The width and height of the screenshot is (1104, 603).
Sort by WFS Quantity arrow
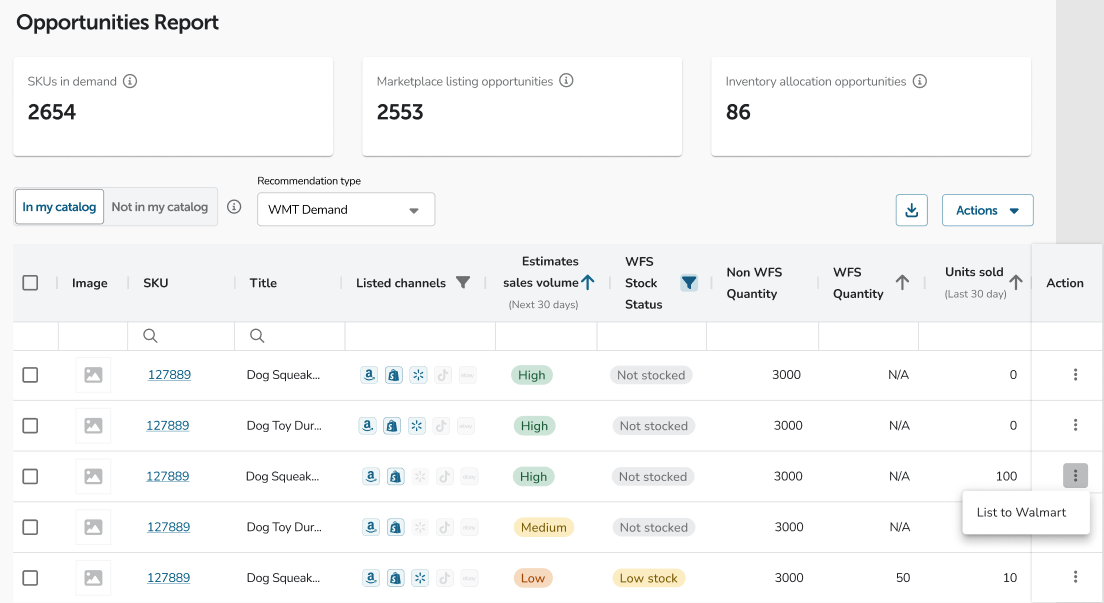point(902,282)
